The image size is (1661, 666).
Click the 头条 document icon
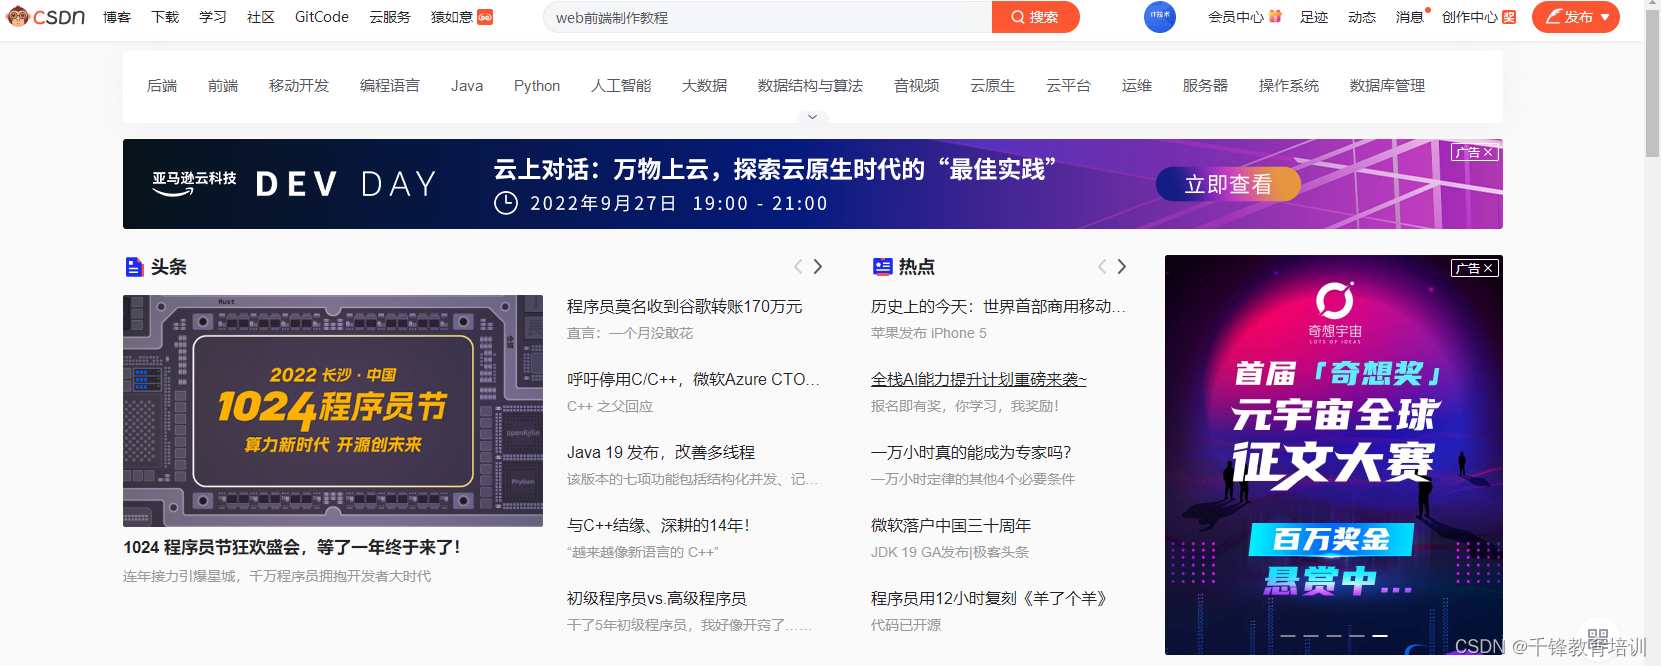134,267
